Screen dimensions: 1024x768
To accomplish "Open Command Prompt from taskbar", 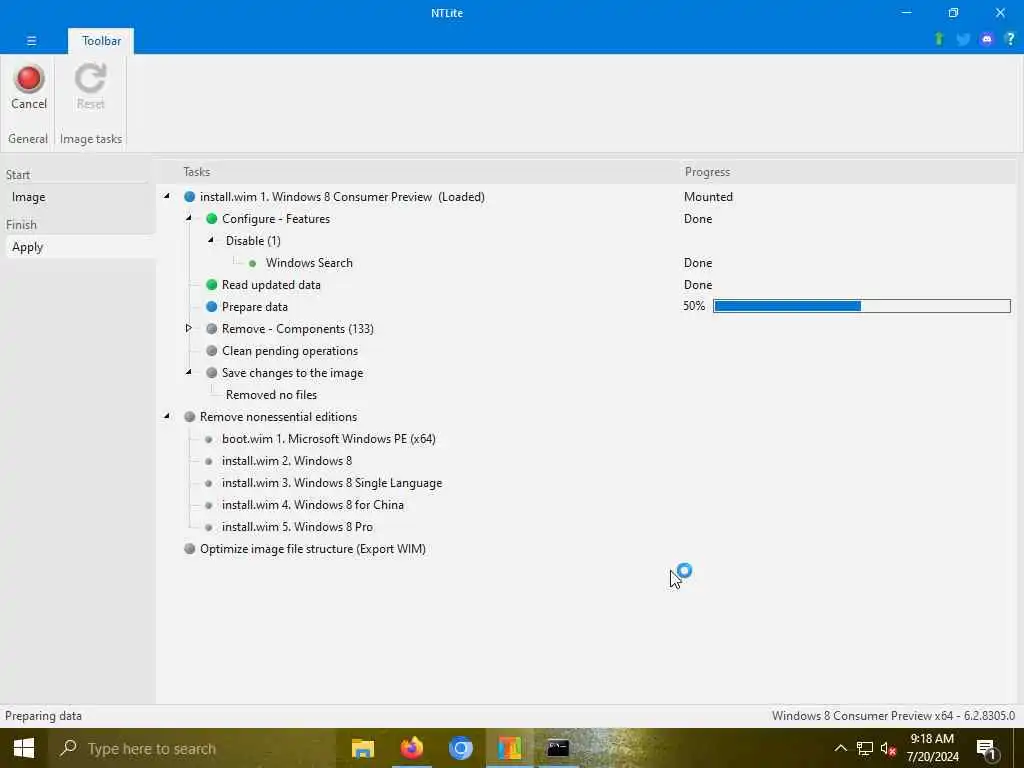I will click(558, 748).
